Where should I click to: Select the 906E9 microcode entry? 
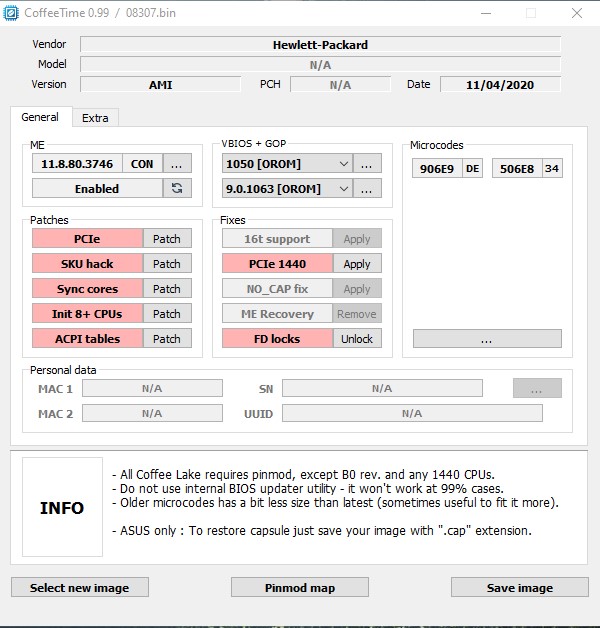pyautogui.click(x=437, y=169)
